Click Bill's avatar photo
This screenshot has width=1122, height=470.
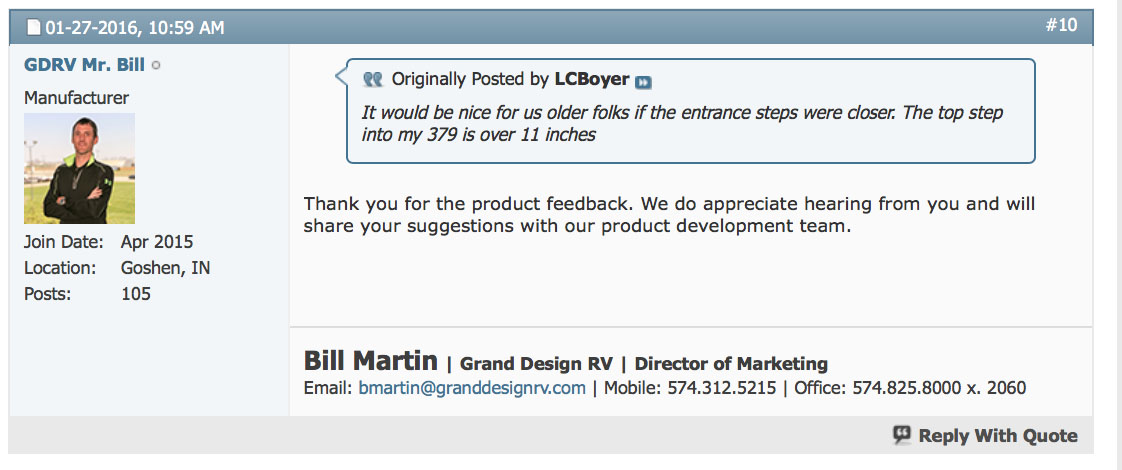point(79,168)
